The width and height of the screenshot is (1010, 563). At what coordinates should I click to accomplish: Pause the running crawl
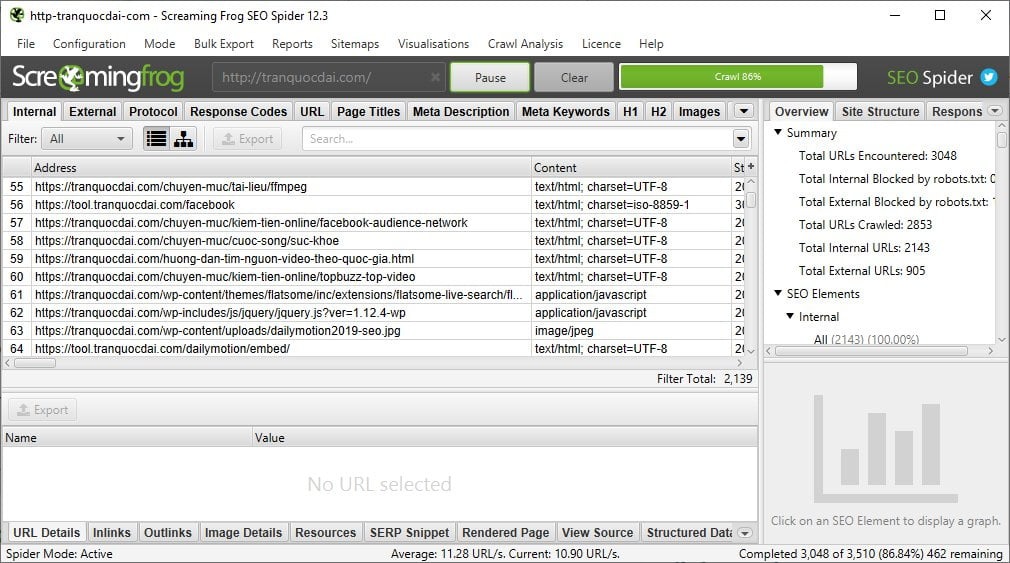click(489, 78)
